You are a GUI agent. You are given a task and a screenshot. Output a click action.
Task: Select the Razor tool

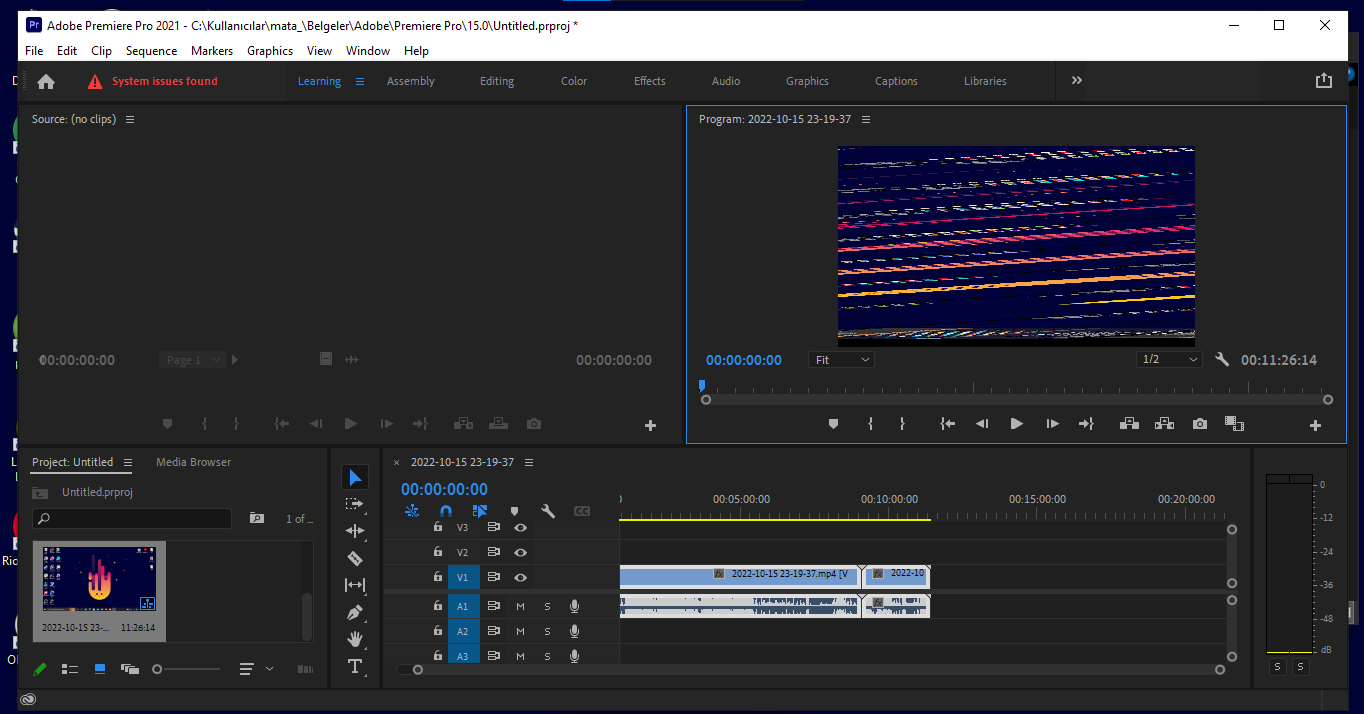click(x=355, y=558)
